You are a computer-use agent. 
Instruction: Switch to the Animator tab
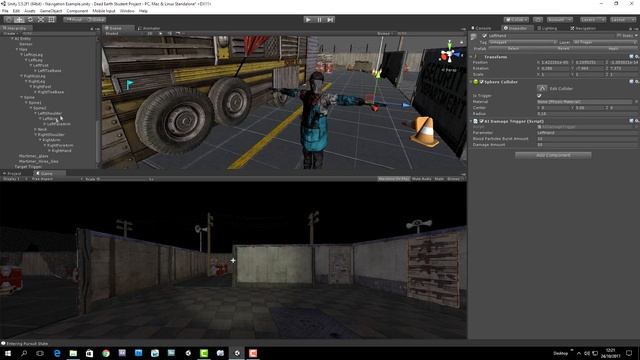pyautogui.click(x=149, y=28)
